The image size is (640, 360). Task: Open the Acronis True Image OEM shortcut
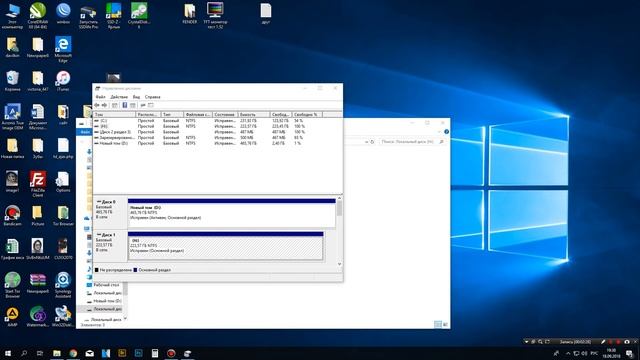point(12,116)
